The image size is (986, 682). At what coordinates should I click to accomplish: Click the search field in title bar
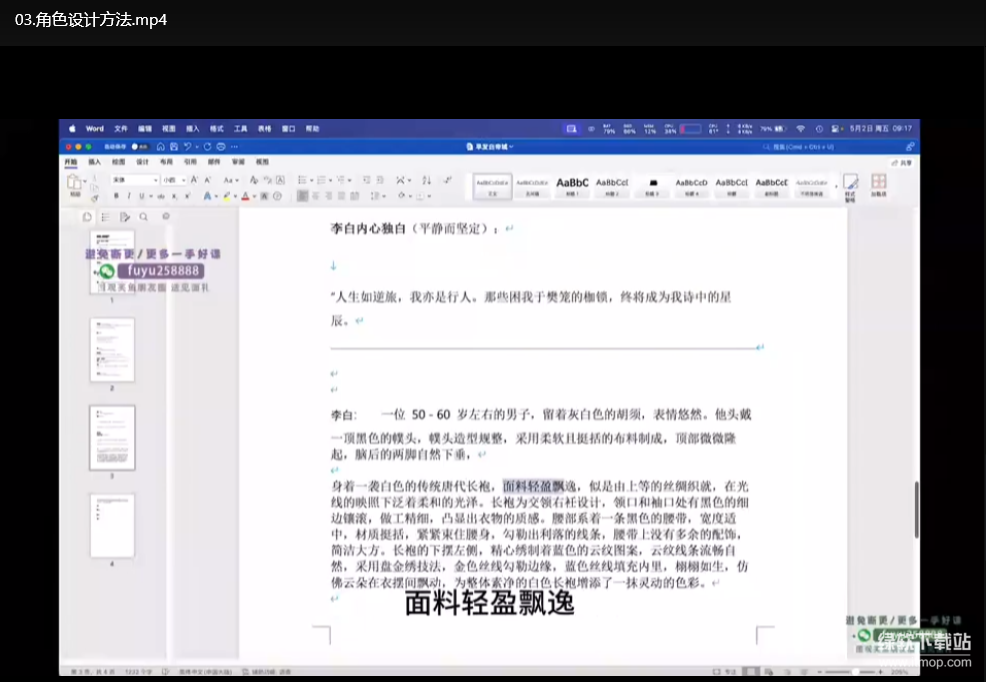coord(799,146)
